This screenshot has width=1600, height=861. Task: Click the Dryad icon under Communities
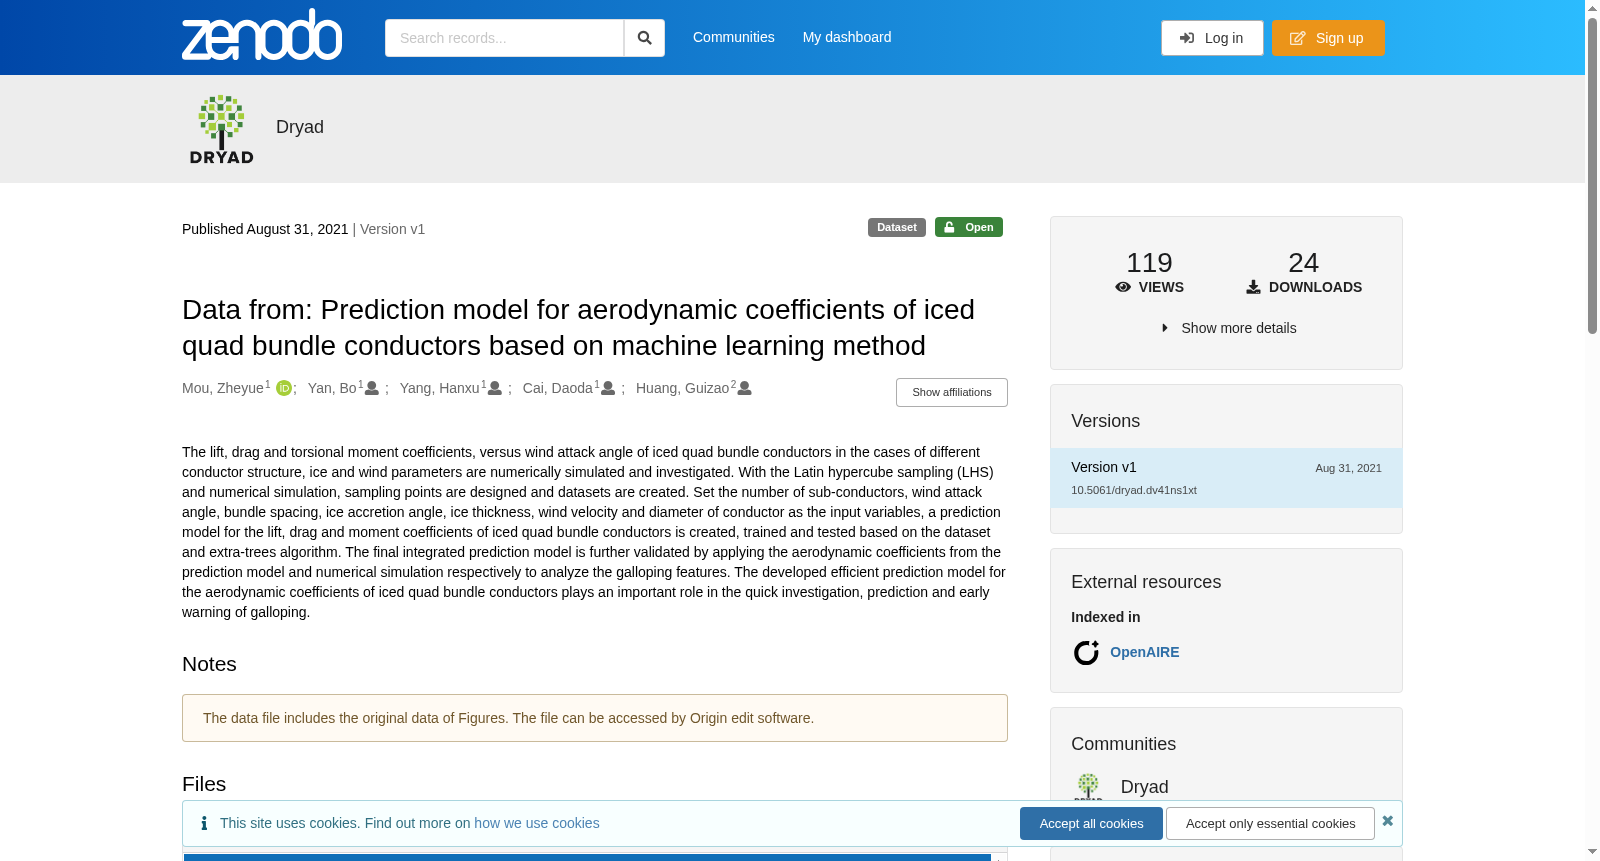(x=1088, y=786)
